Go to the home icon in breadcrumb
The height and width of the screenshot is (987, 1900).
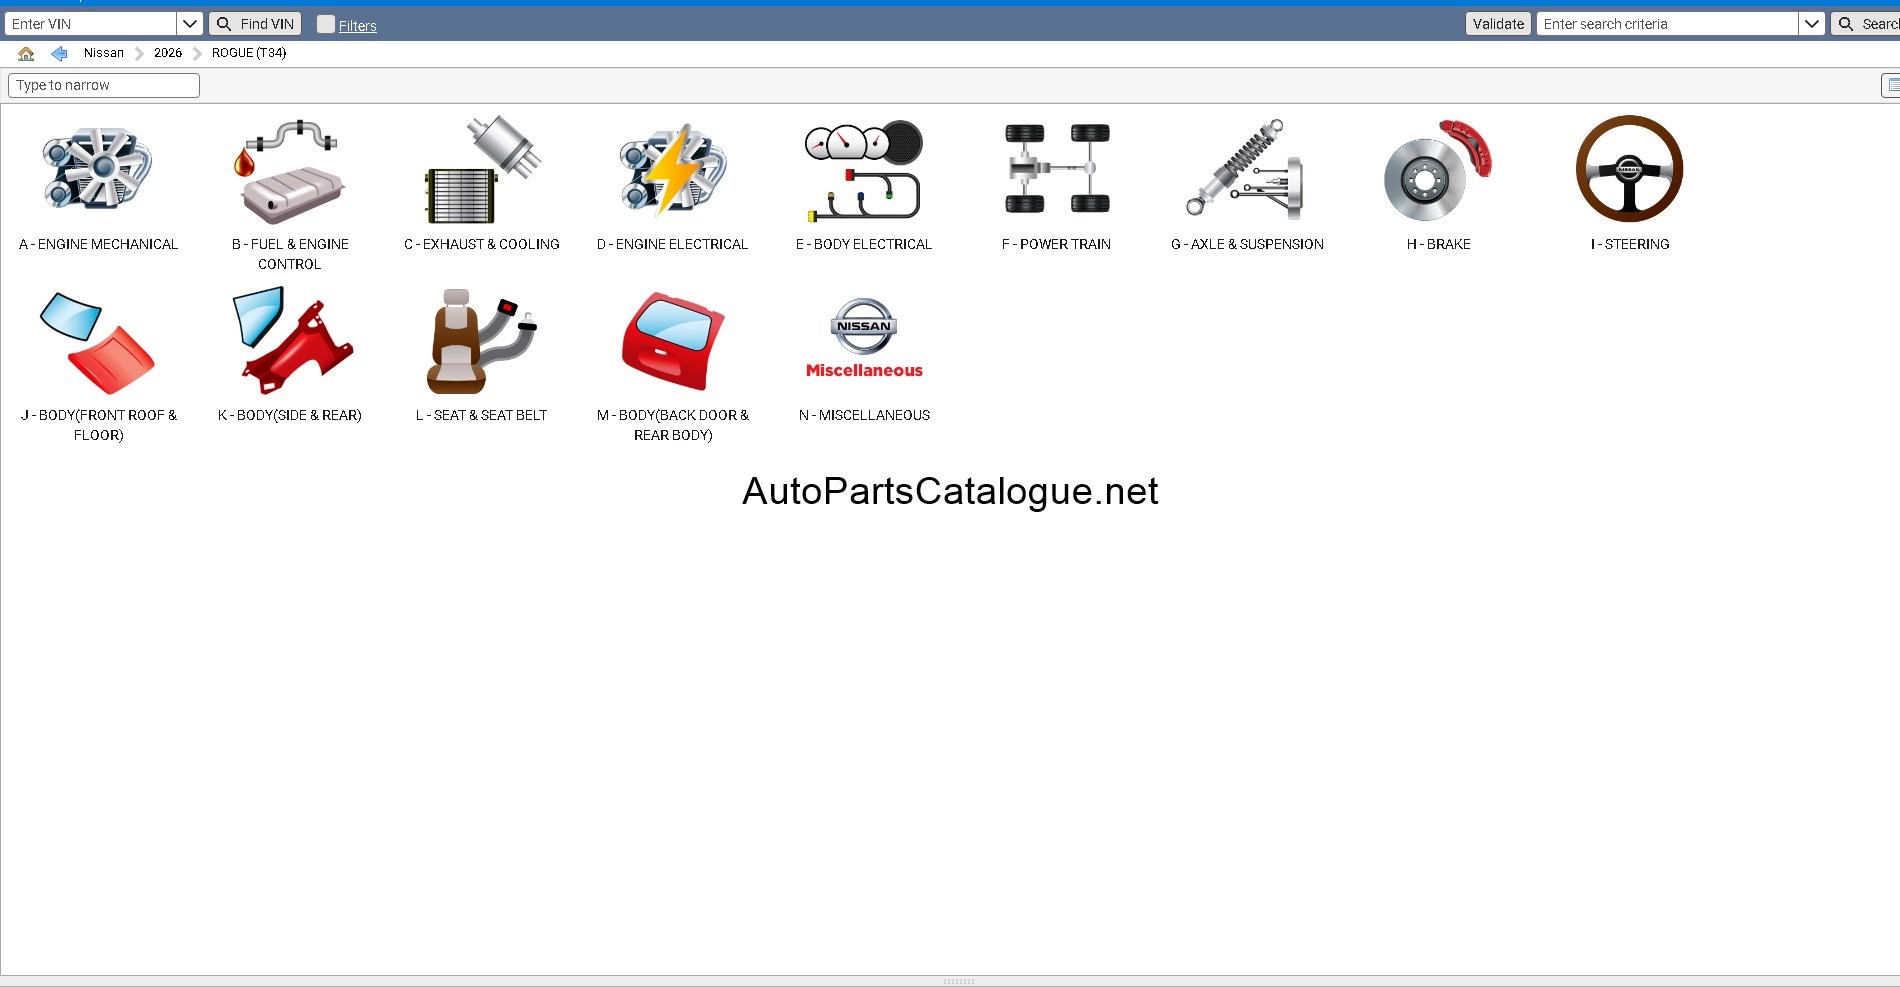pyautogui.click(x=26, y=53)
